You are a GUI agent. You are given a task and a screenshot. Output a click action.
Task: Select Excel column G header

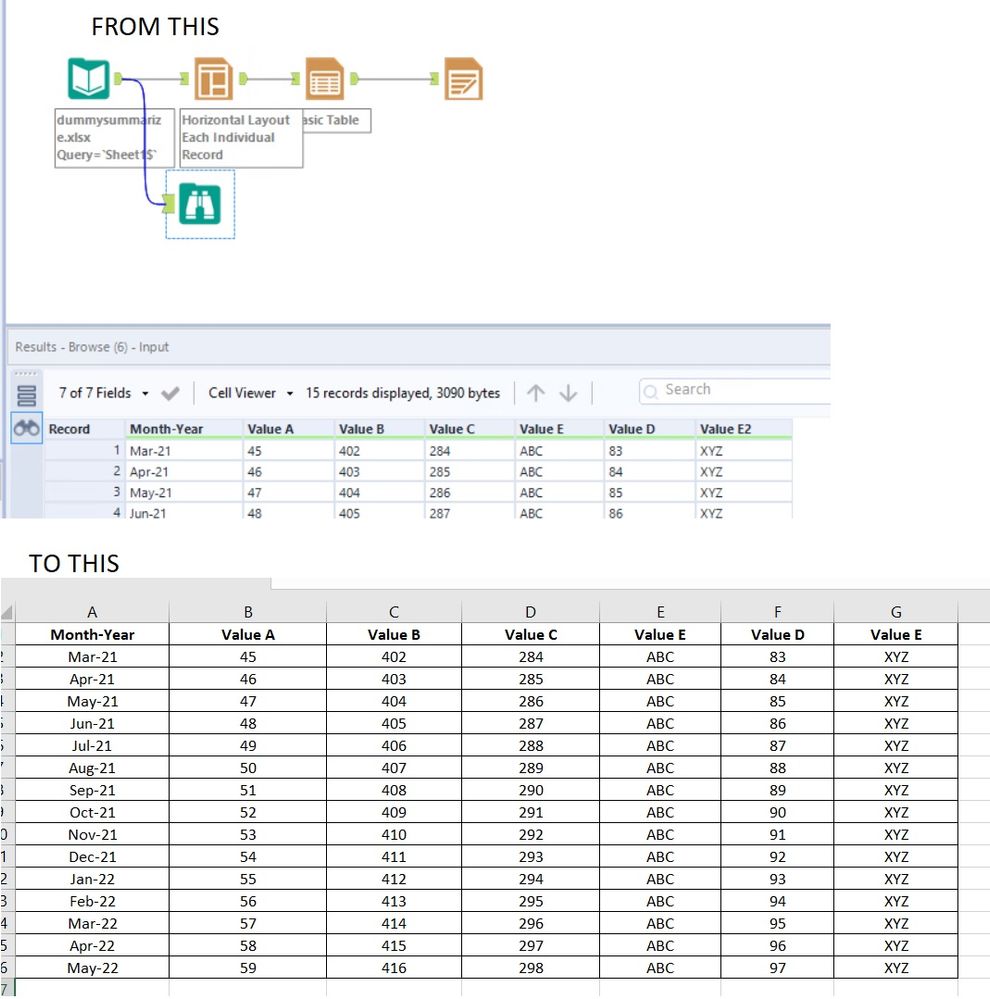[895, 612]
